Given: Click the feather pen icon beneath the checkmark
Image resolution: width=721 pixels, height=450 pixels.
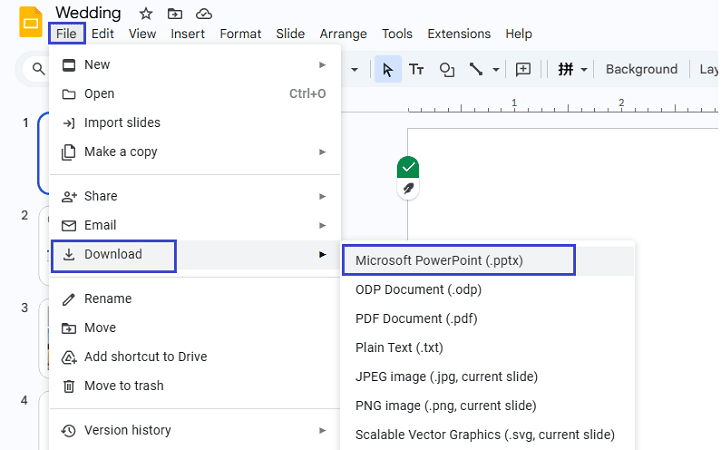Looking at the screenshot, I should (x=408, y=188).
